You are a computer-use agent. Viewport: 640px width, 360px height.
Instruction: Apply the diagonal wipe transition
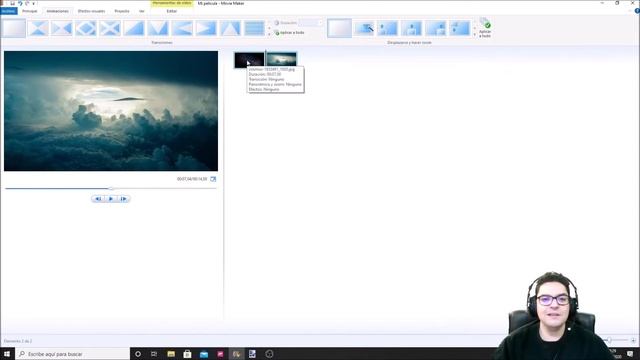point(134,28)
